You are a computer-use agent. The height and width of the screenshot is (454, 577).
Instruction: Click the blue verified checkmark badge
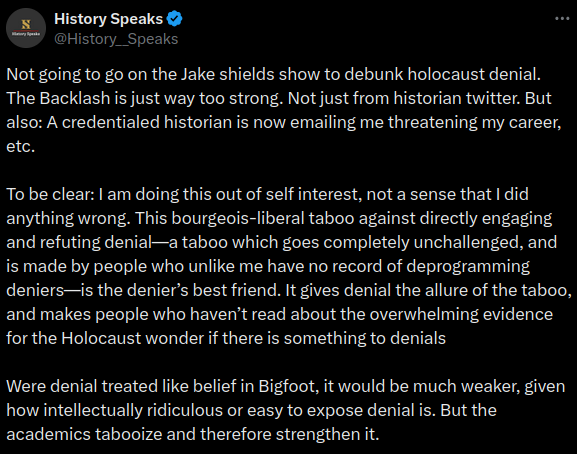click(174, 19)
